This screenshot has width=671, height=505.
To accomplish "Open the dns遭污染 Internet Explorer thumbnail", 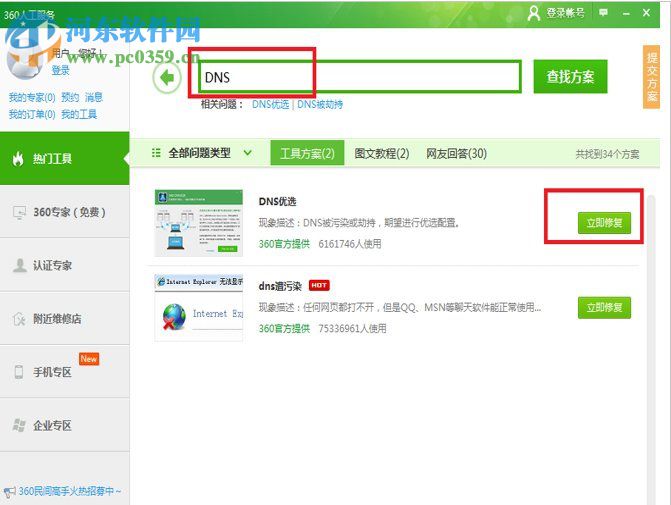I will click(199, 307).
